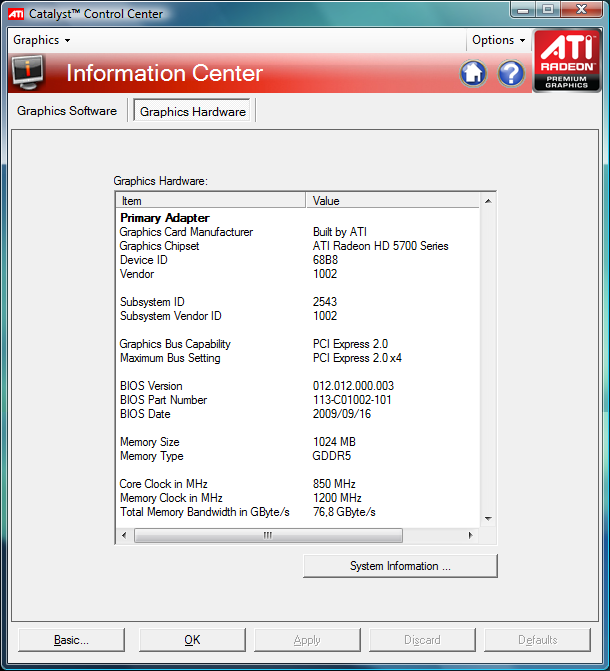Click the horizontal scroll left arrow

[124, 535]
